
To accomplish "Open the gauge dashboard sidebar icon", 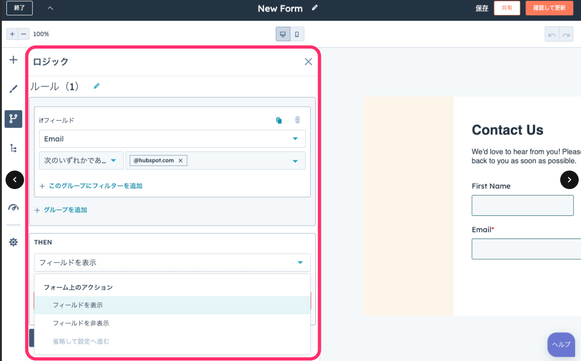I will 13,208.
